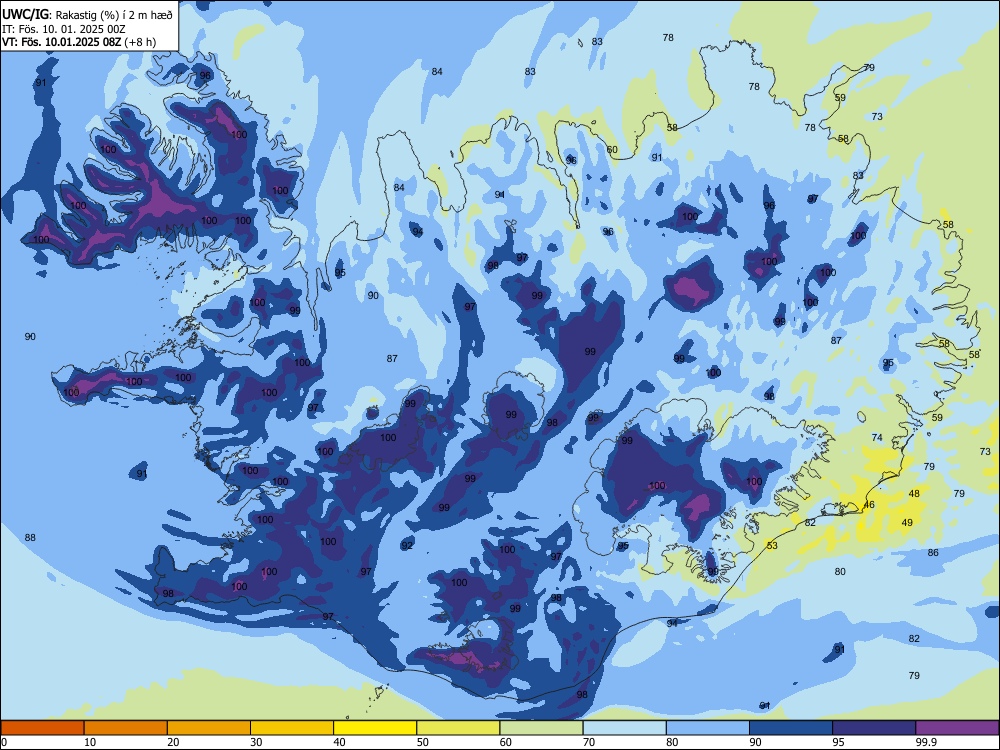The height and width of the screenshot is (750, 1000).
Task: Select the pale blue 70–80 legend swatch
Action: pos(624,728)
